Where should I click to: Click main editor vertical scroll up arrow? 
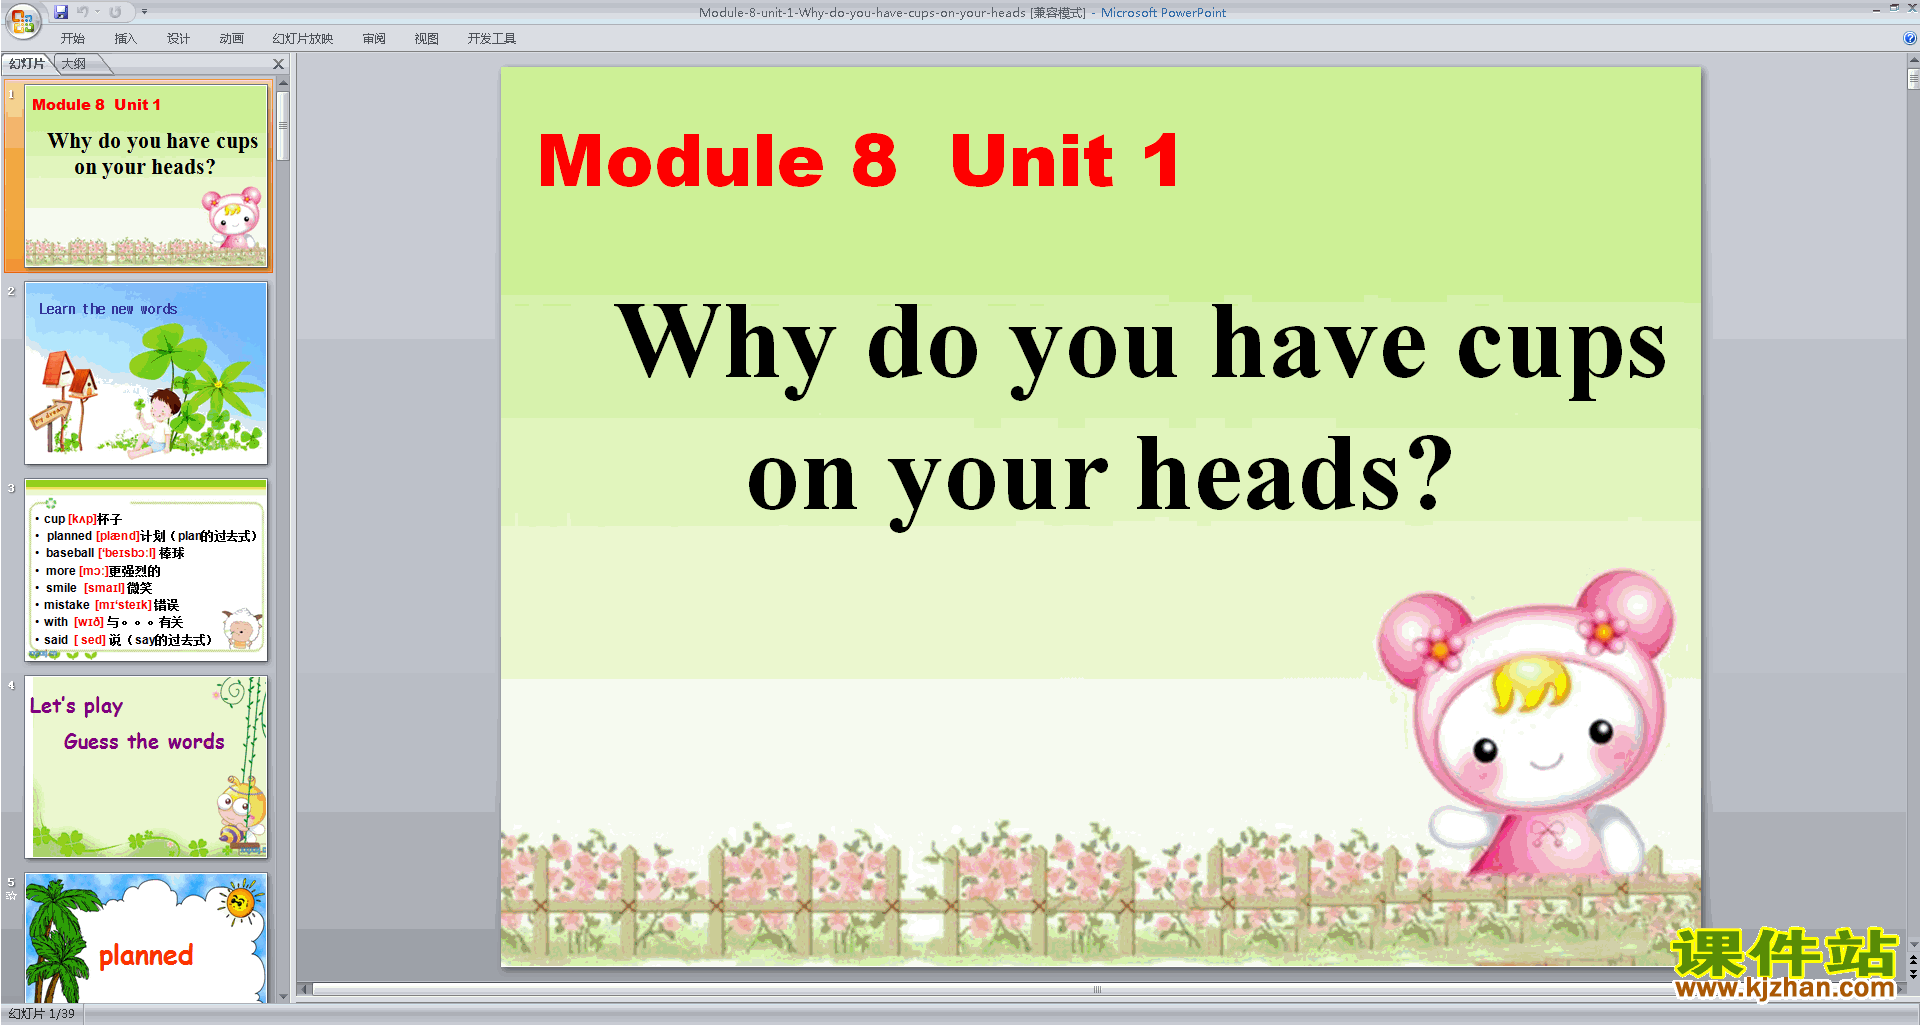pyautogui.click(x=1913, y=61)
